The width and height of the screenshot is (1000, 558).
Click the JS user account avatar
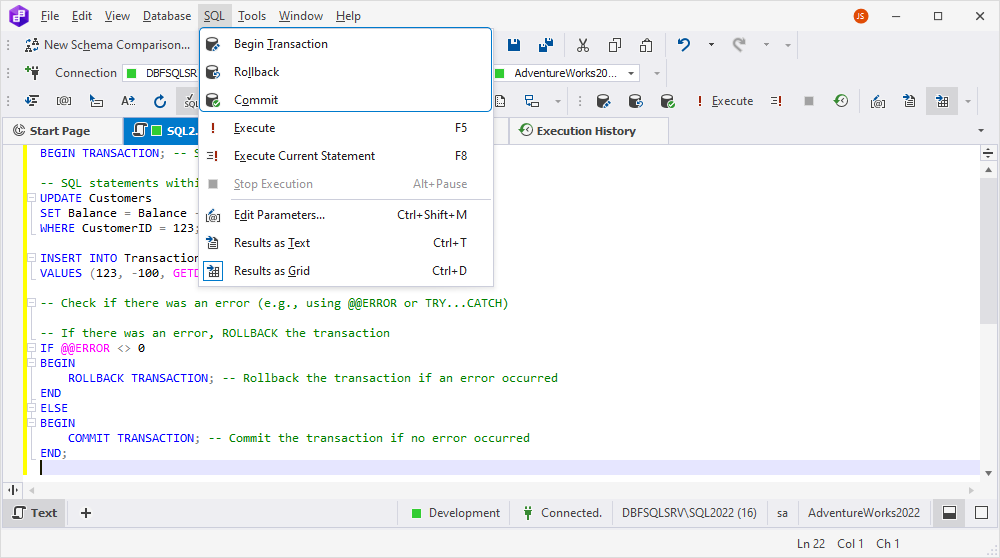coord(860,16)
